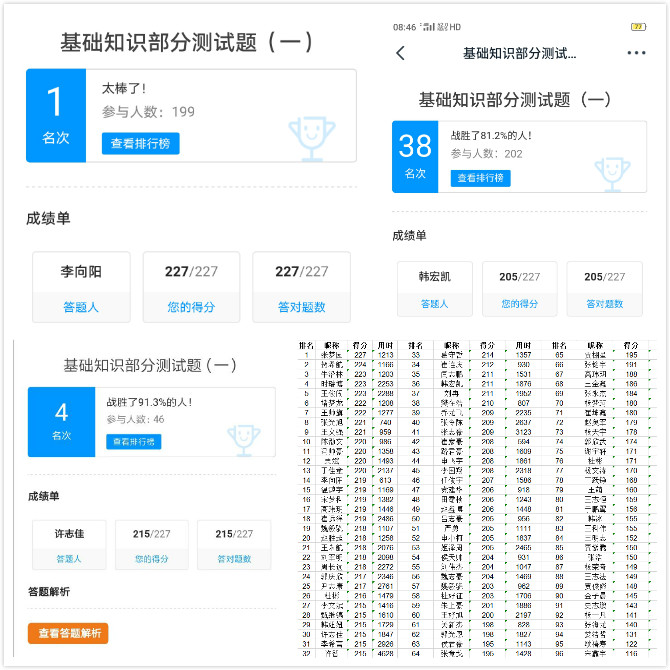
Task: Click the trophy icon in the rank 4 card
Action: (243, 439)
